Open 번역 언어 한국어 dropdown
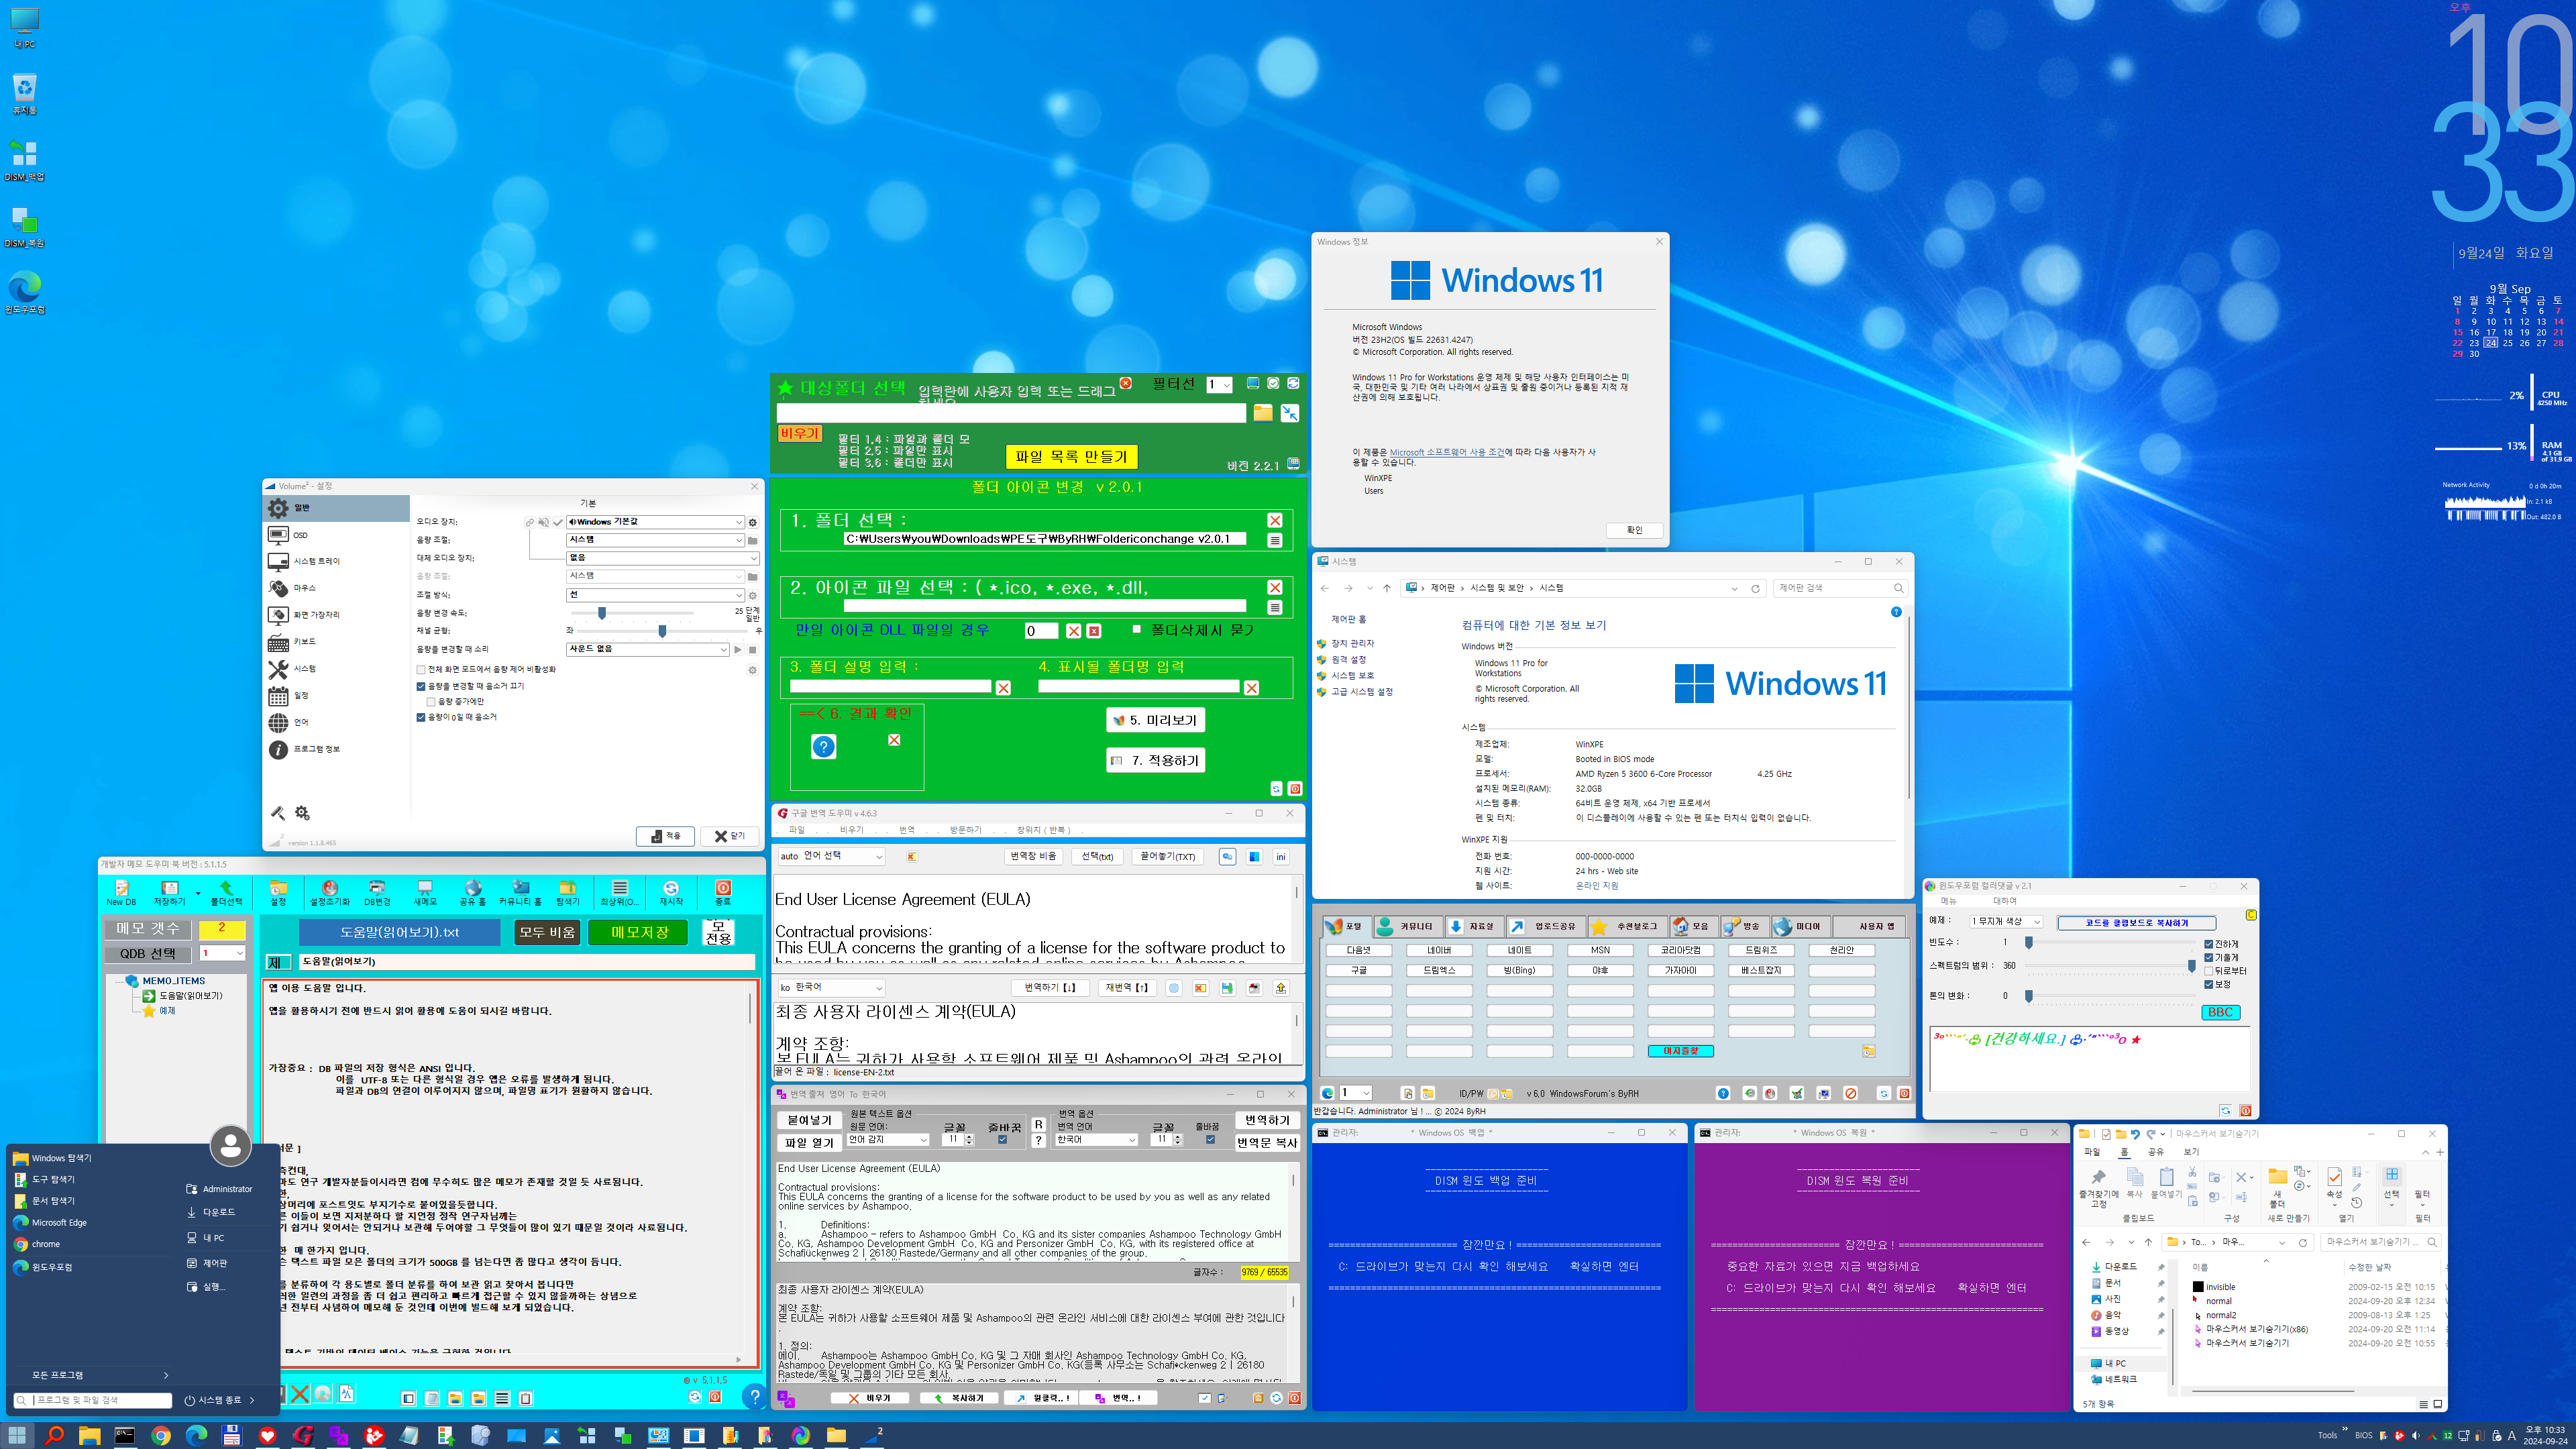The width and height of the screenshot is (2576, 1449). pos(1097,1140)
